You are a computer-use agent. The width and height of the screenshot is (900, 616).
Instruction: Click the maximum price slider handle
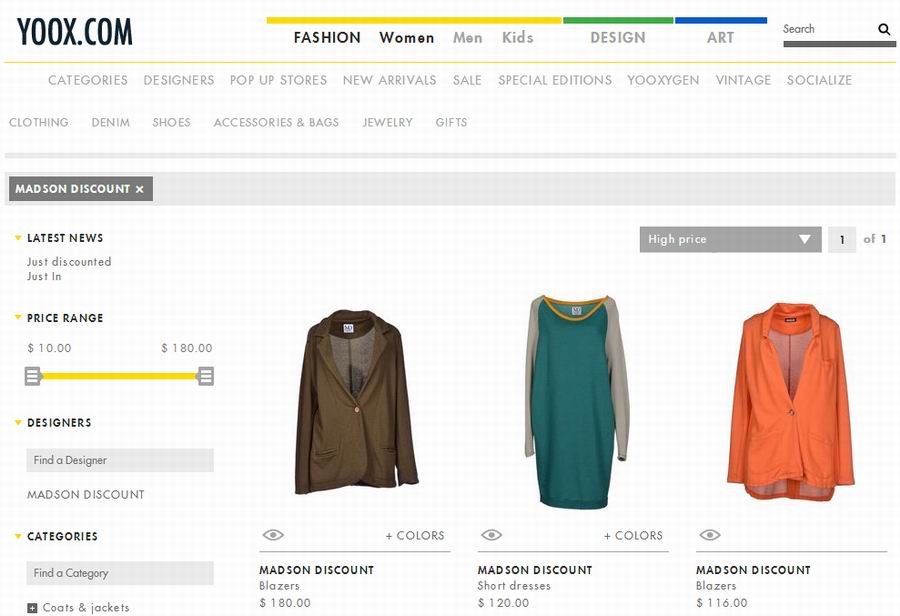[x=205, y=376]
